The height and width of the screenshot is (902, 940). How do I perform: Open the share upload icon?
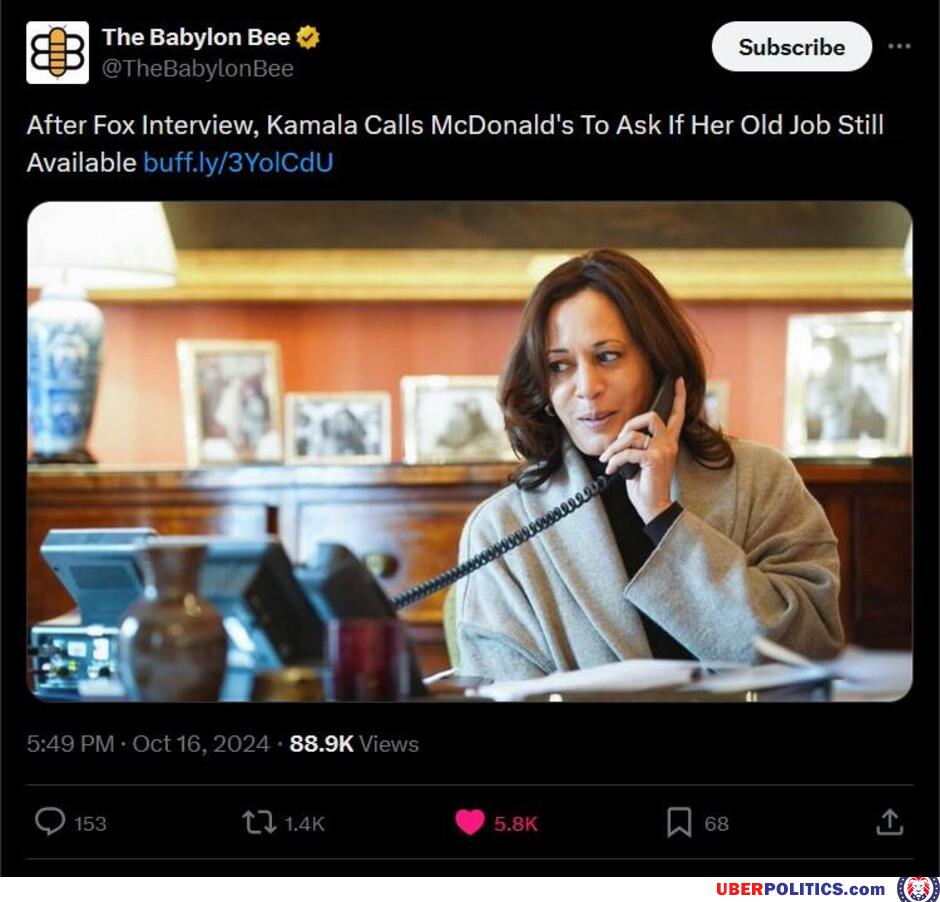[889, 822]
